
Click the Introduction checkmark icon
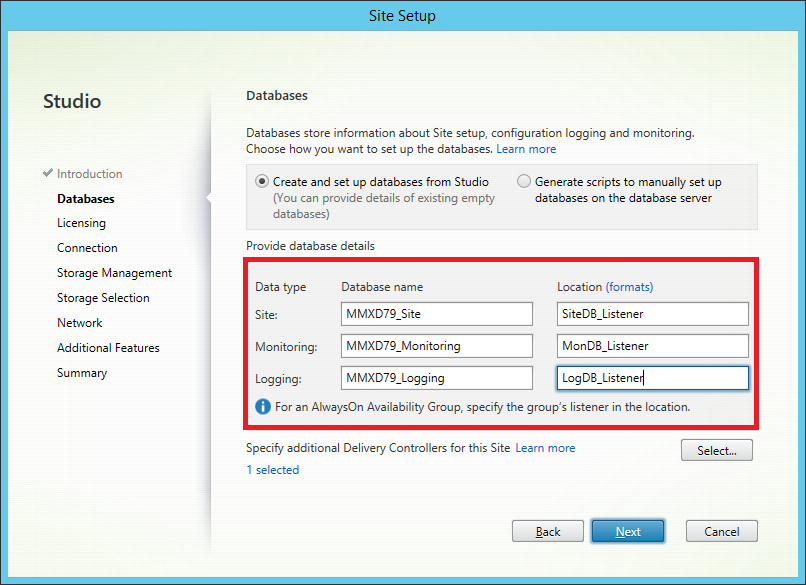(48, 174)
